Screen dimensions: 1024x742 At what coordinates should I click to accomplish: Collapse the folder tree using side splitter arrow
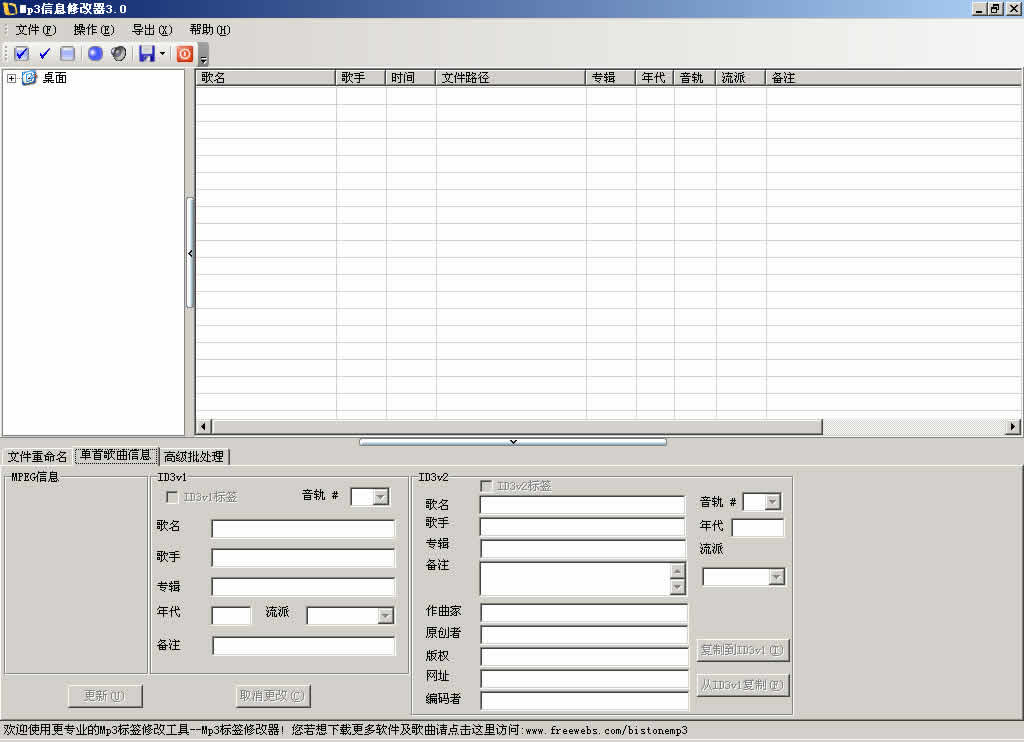[x=190, y=253]
